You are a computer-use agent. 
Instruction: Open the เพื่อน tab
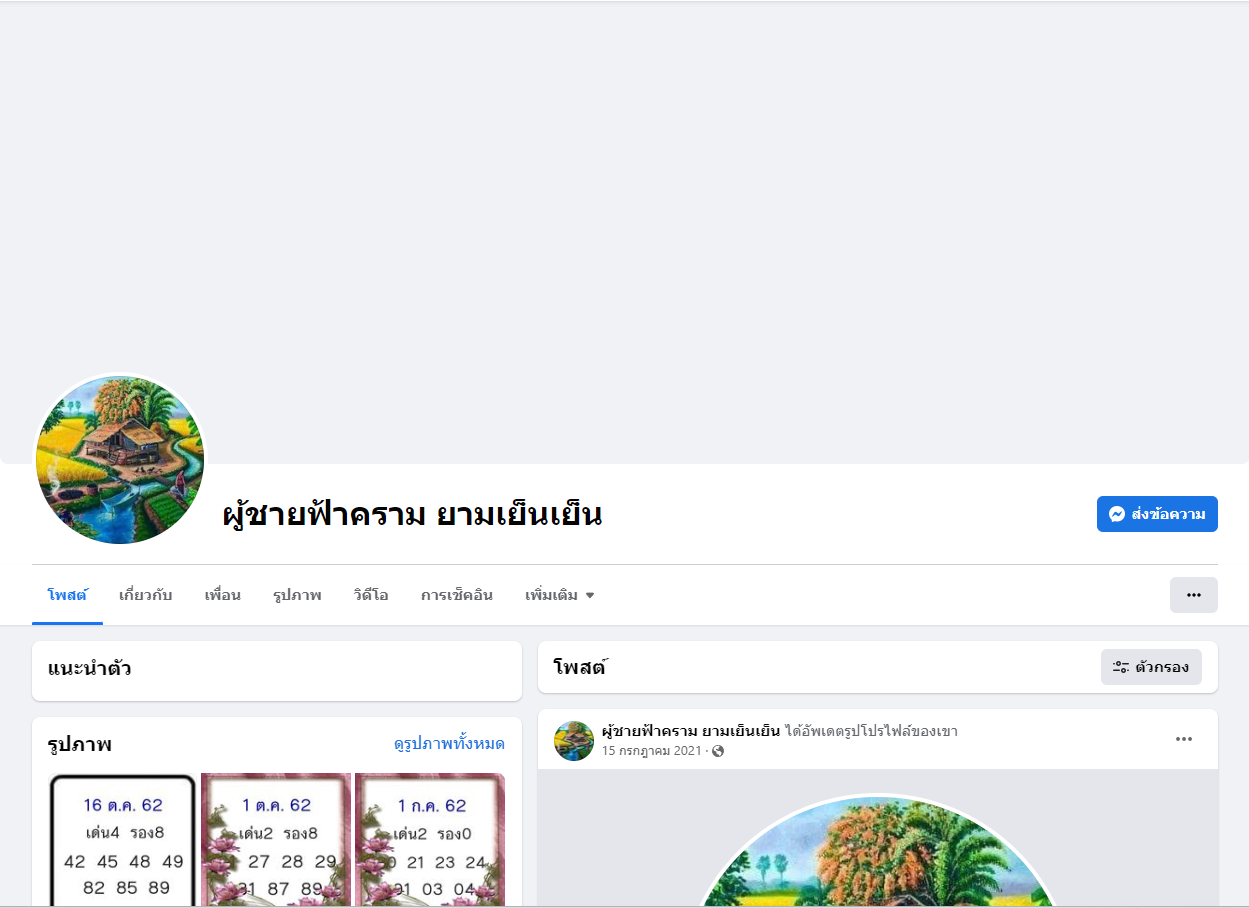(222, 595)
